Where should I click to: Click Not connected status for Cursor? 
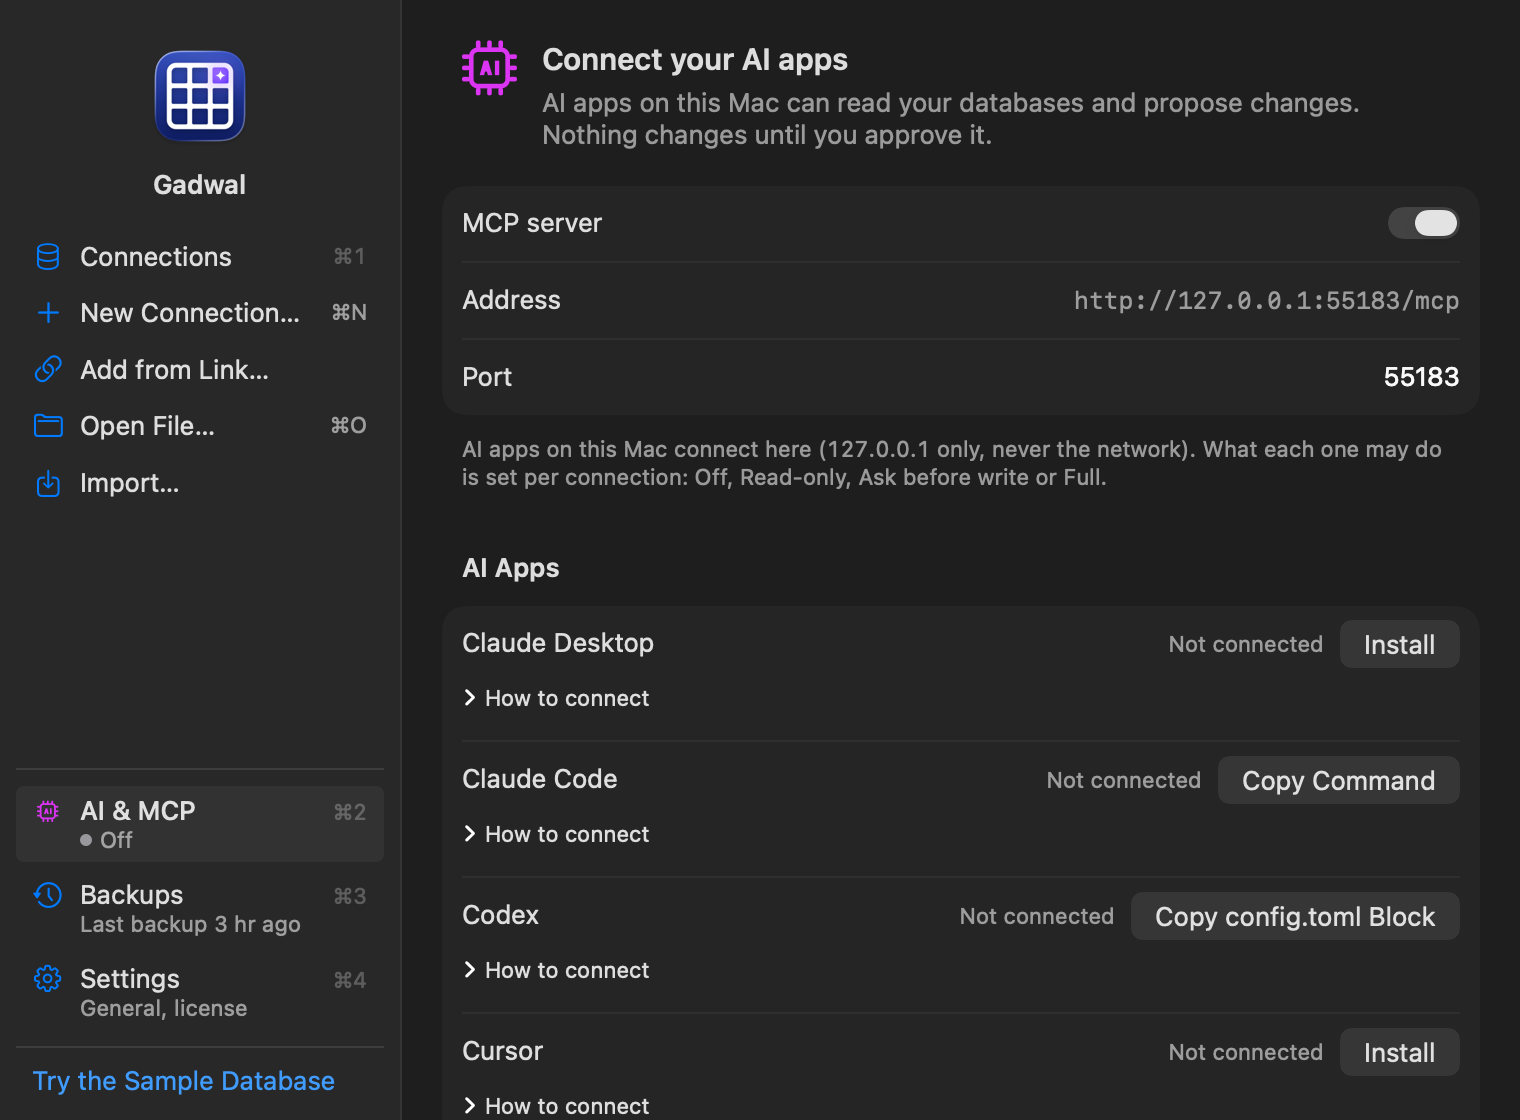click(1245, 1052)
